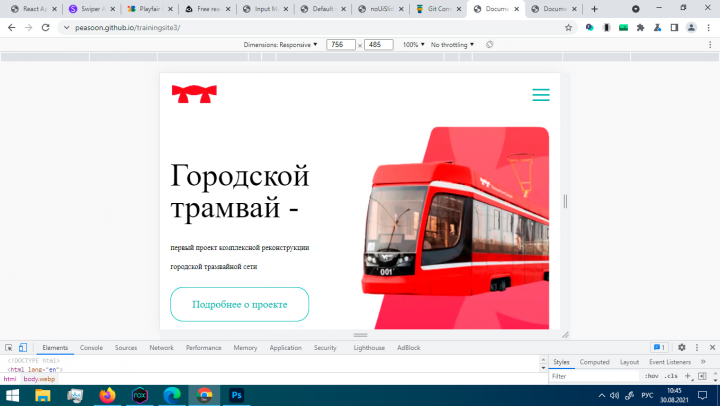Click the 'Подробнее о проекте' button
This screenshot has width=720, height=406.
[x=239, y=304]
